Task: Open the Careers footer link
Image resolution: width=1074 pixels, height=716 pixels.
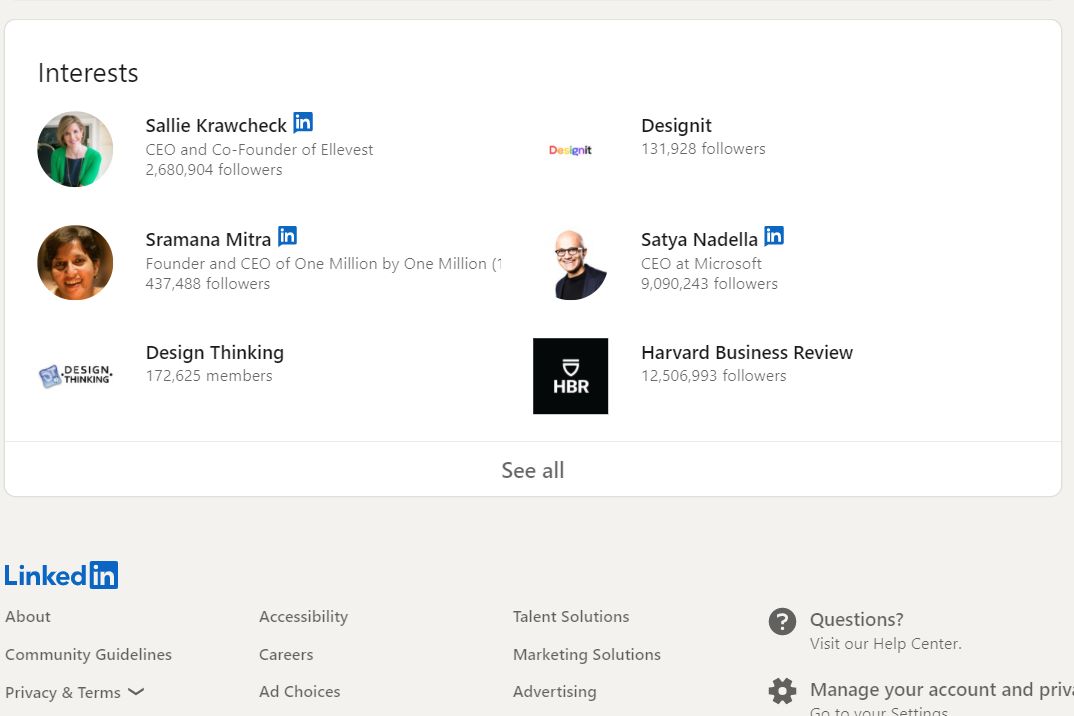Action: click(286, 654)
